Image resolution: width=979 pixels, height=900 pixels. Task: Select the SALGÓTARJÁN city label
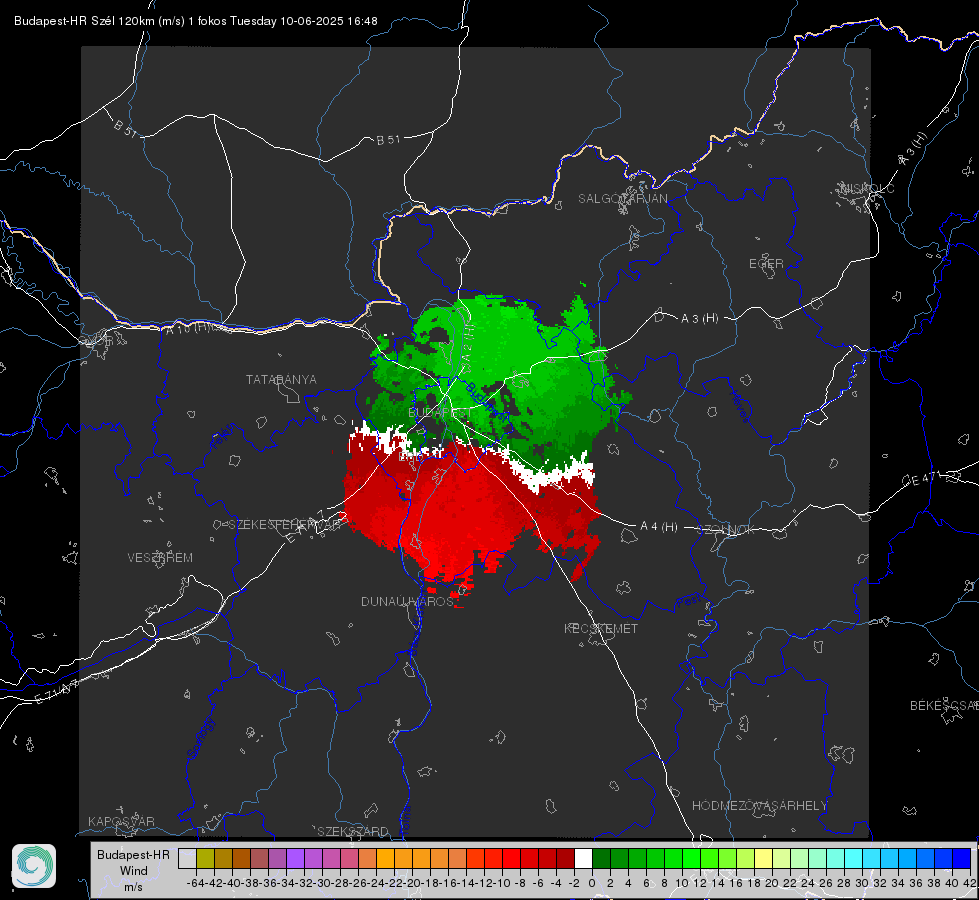pyautogui.click(x=622, y=199)
